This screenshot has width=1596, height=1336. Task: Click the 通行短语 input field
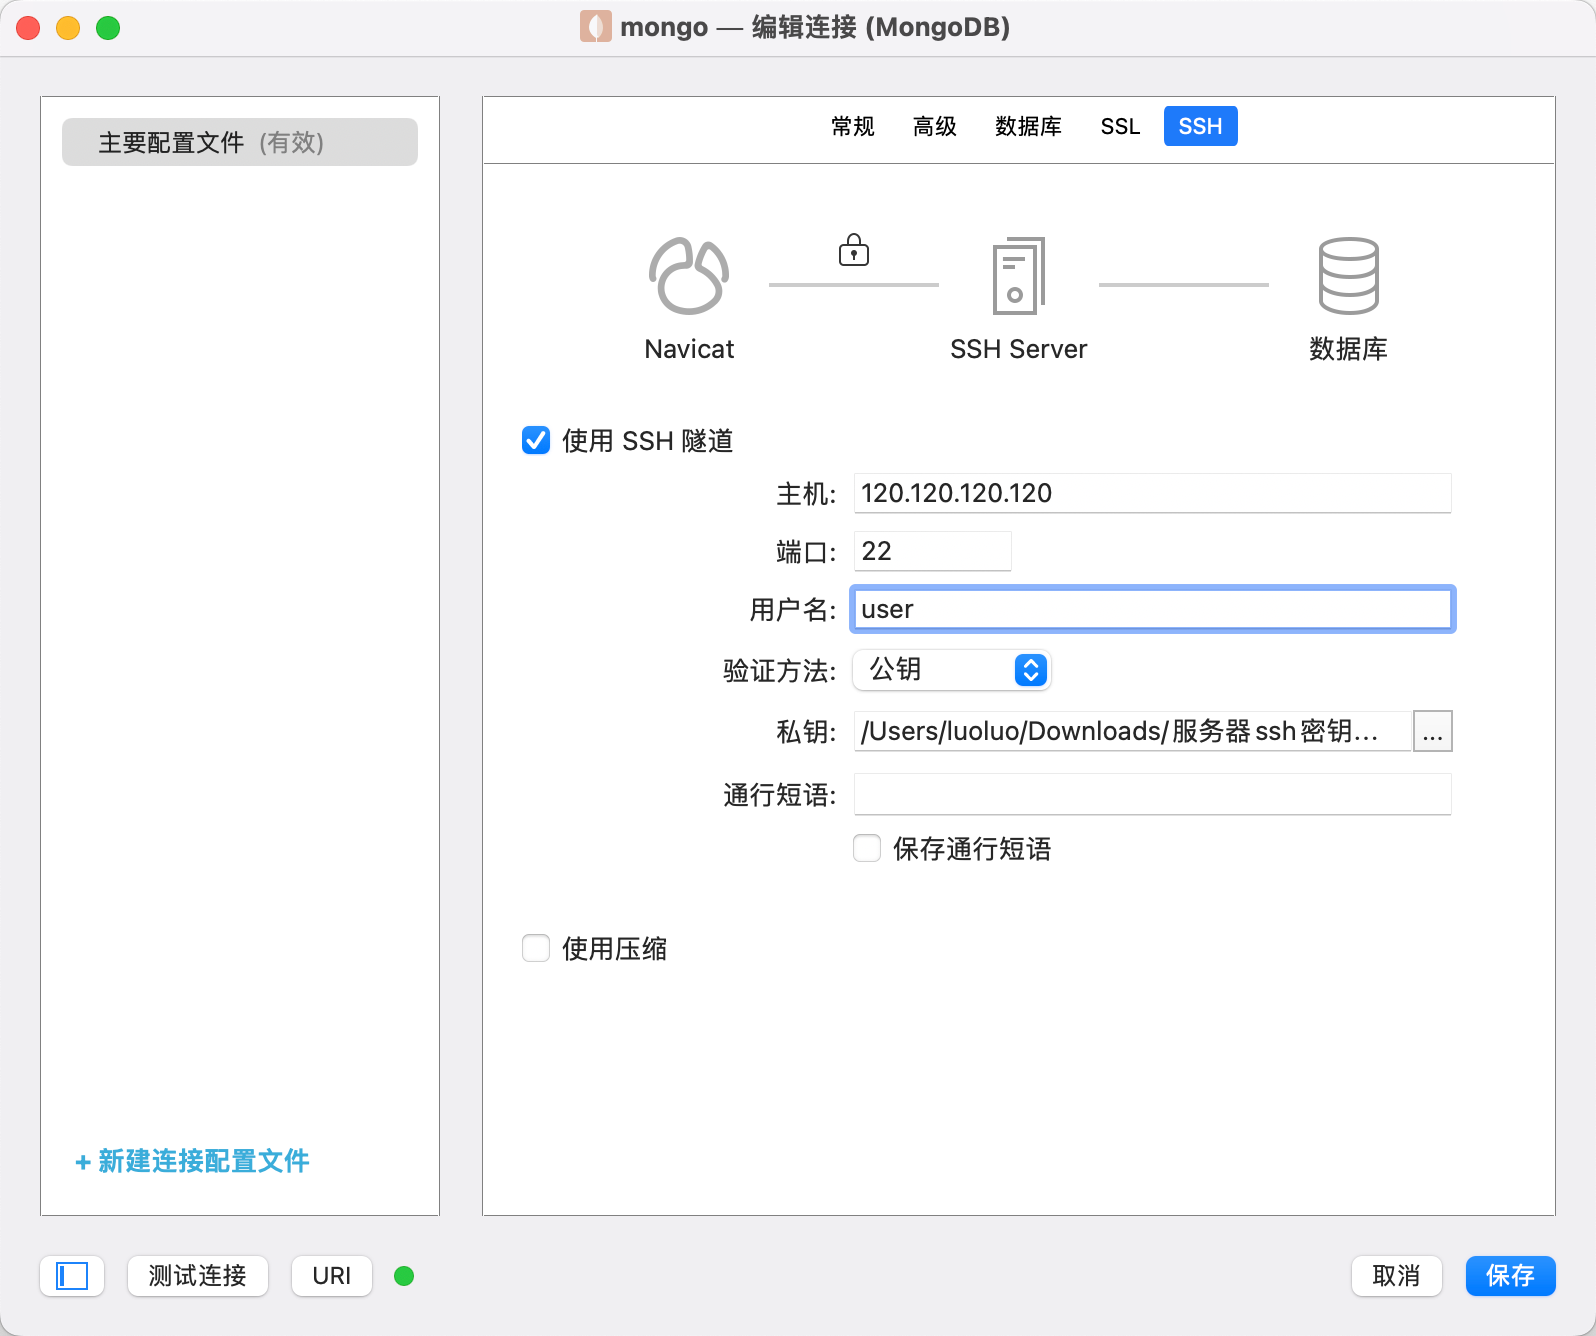[1152, 795]
